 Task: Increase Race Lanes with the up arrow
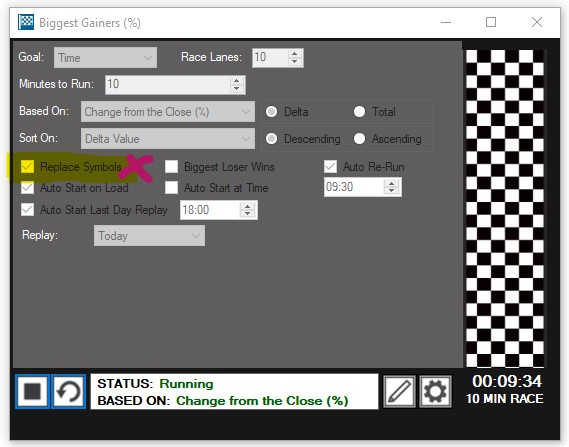295,54
